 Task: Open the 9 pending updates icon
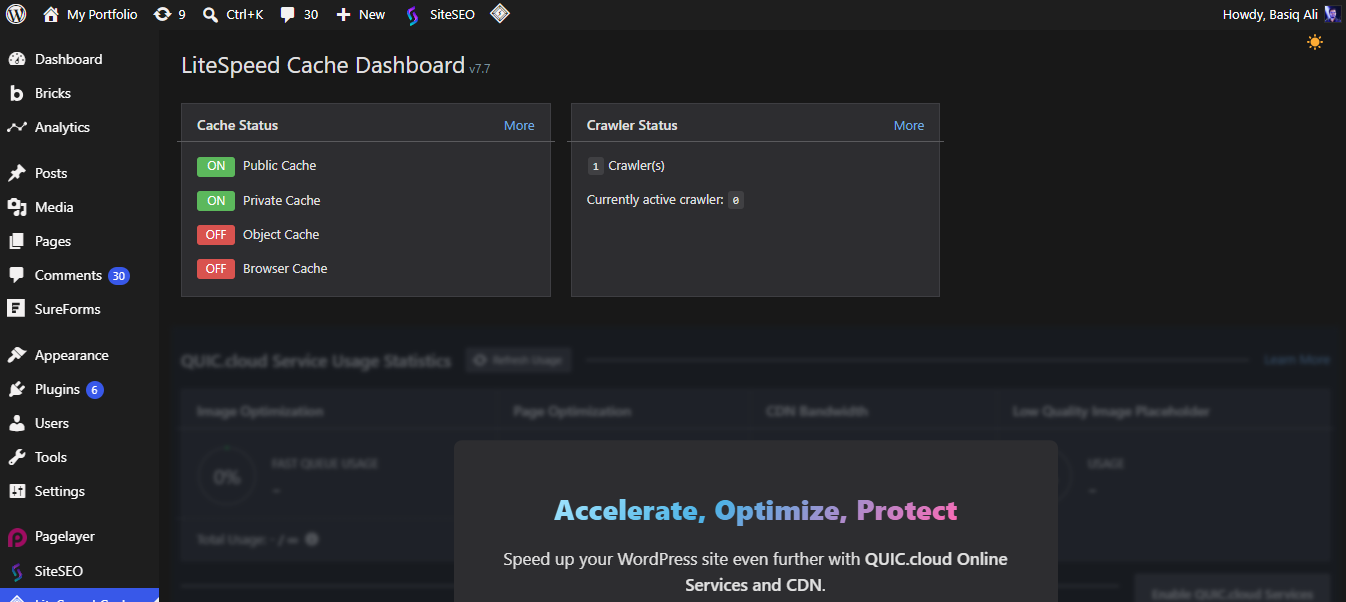coord(162,14)
